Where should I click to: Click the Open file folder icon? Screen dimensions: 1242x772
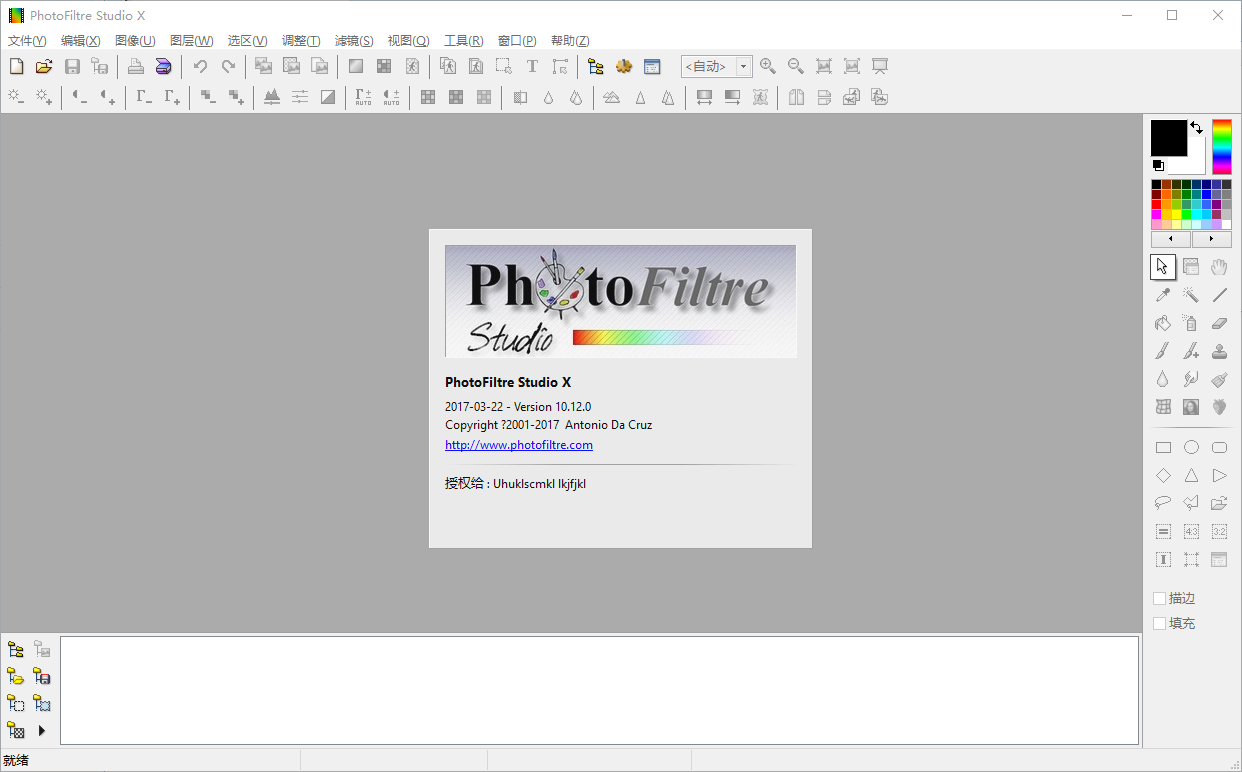coord(44,67)
